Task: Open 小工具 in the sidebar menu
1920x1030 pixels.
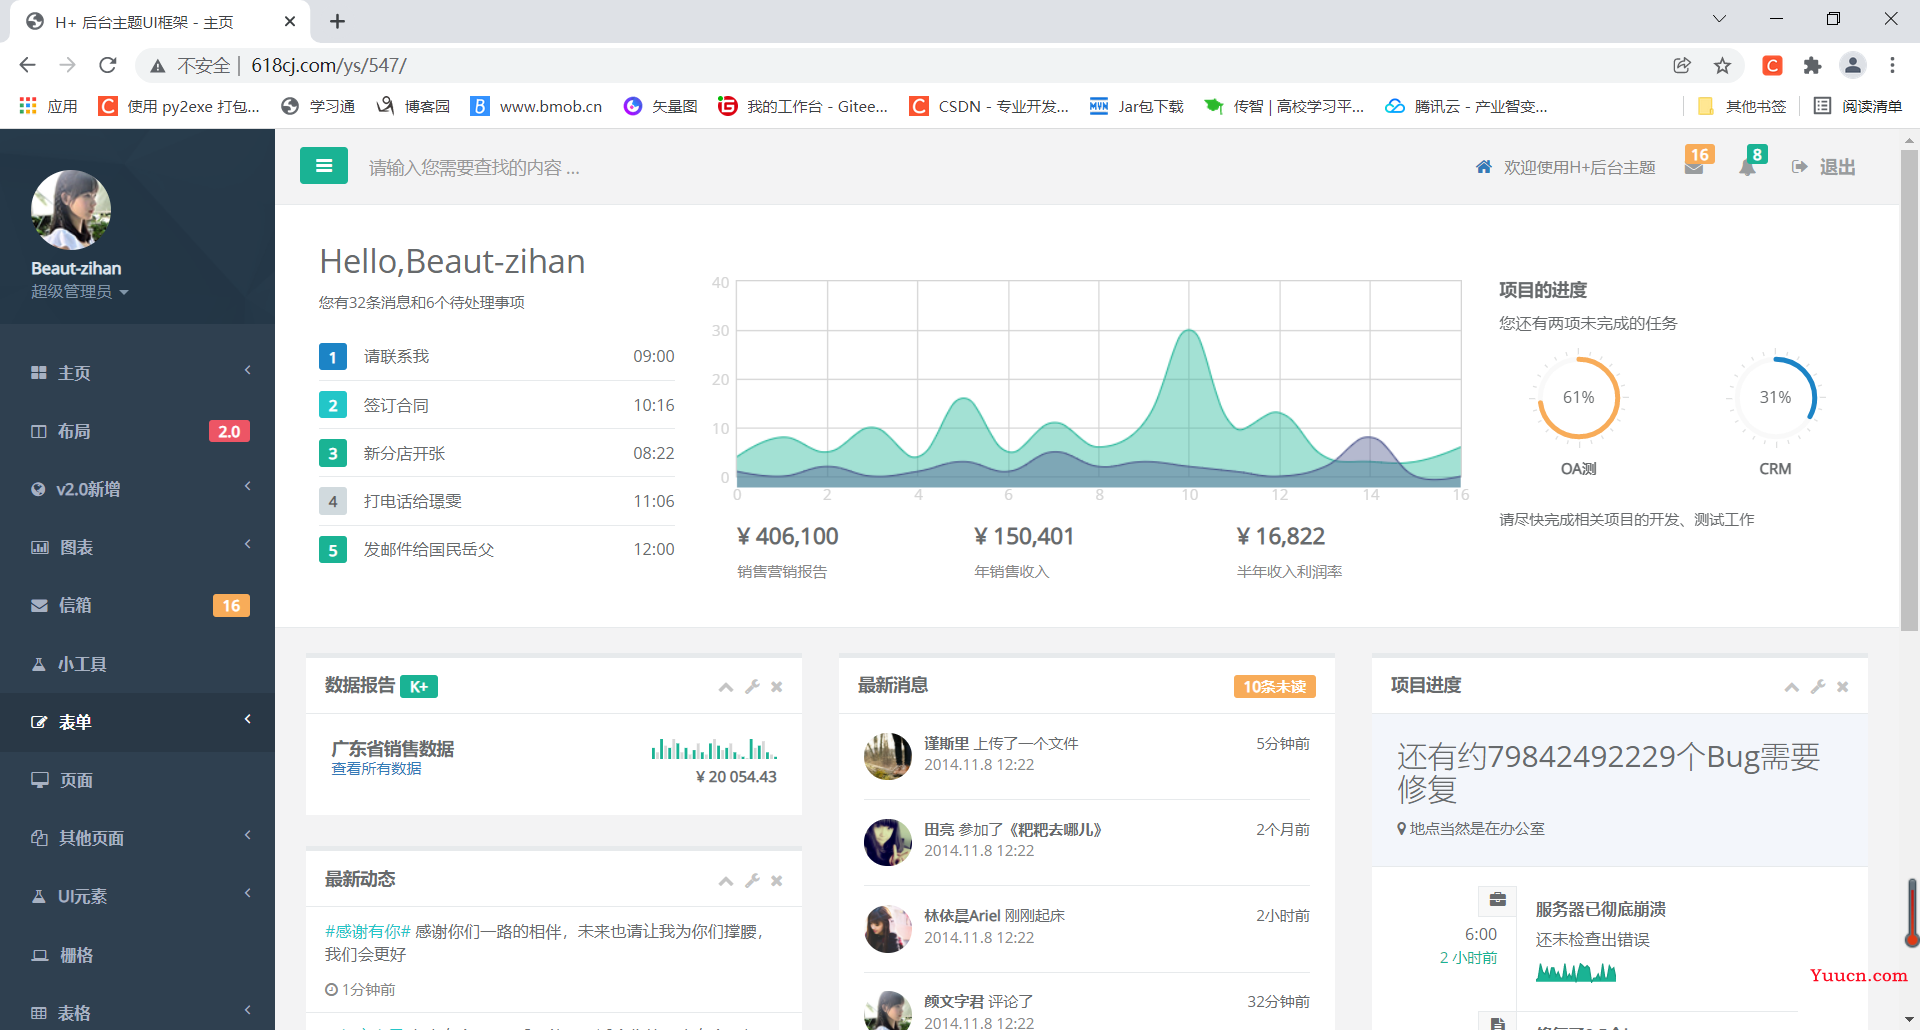Action: click(137, 664)
